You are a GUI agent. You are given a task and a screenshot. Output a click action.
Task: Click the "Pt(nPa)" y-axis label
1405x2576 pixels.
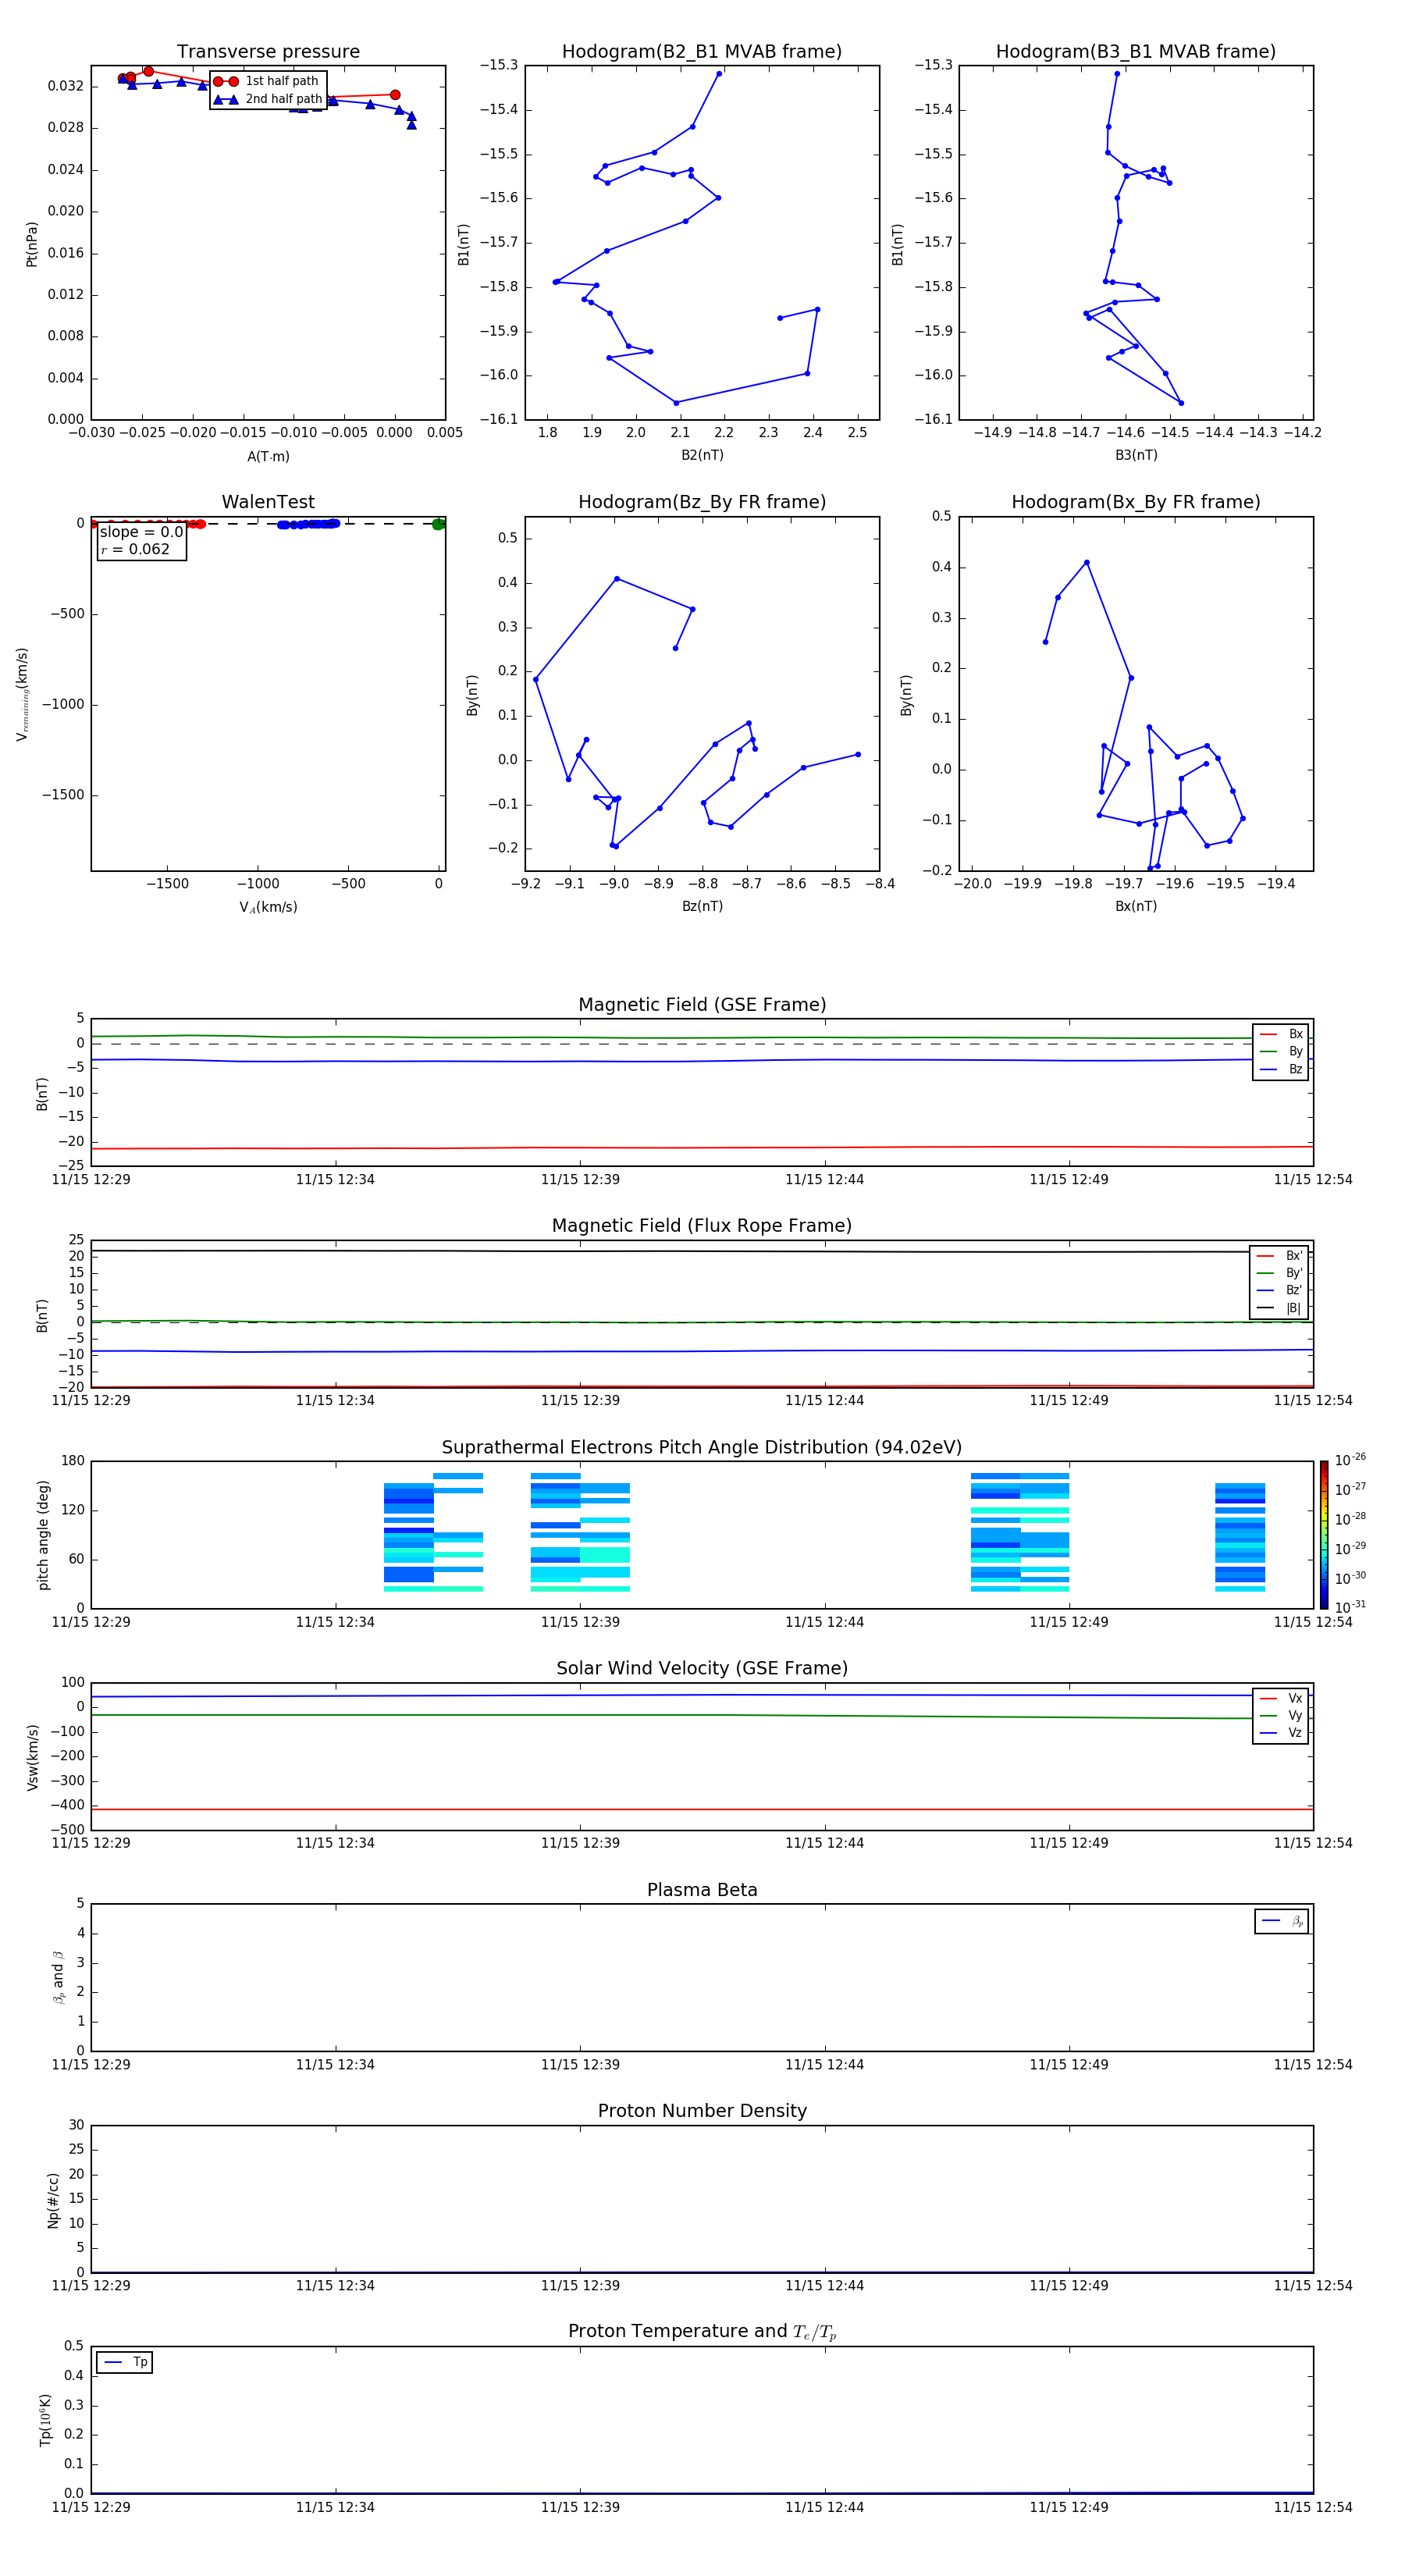point(31,243)
